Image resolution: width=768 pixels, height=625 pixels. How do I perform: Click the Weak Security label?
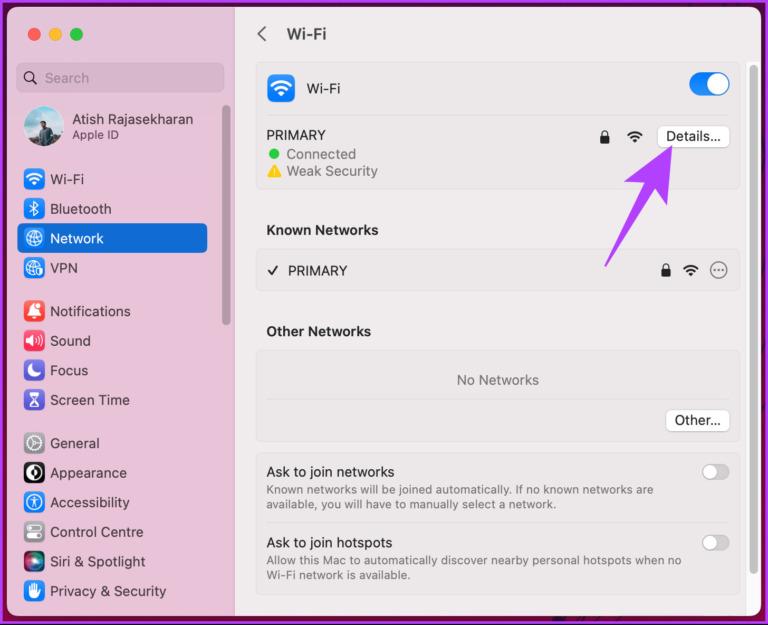(332, 171)
